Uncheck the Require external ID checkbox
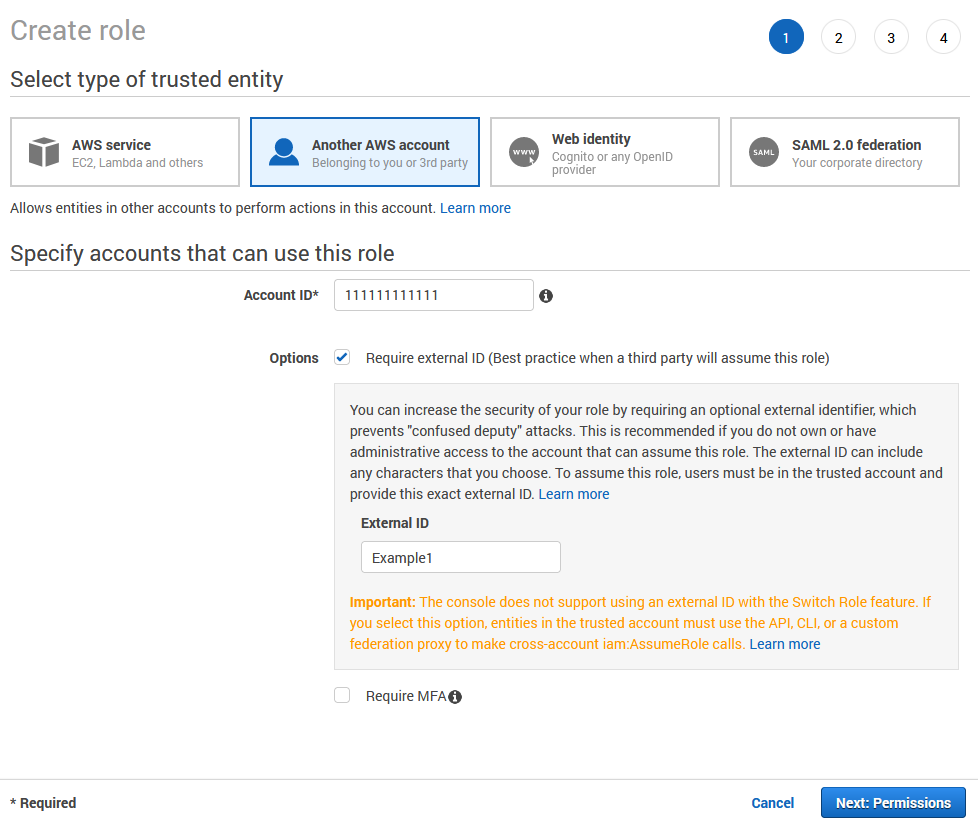Viewport: 978px width, 818px height. point(342,357)
